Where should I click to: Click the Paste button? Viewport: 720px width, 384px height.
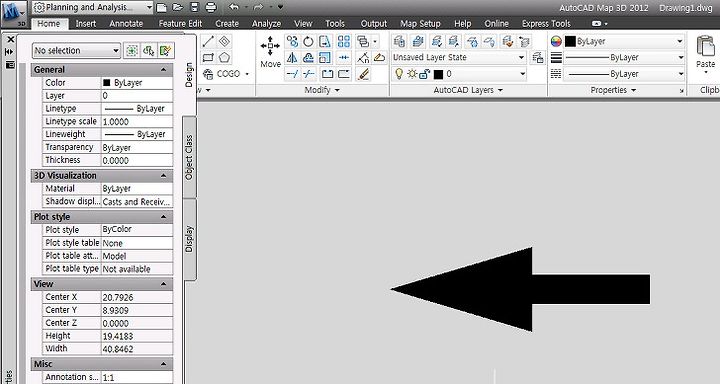[705, 54]
